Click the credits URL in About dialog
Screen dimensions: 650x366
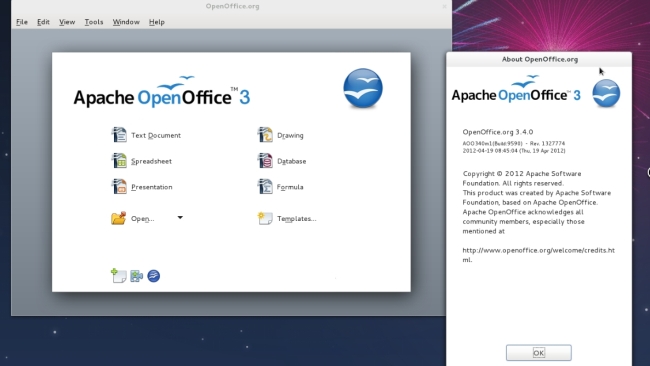(538, 255)
